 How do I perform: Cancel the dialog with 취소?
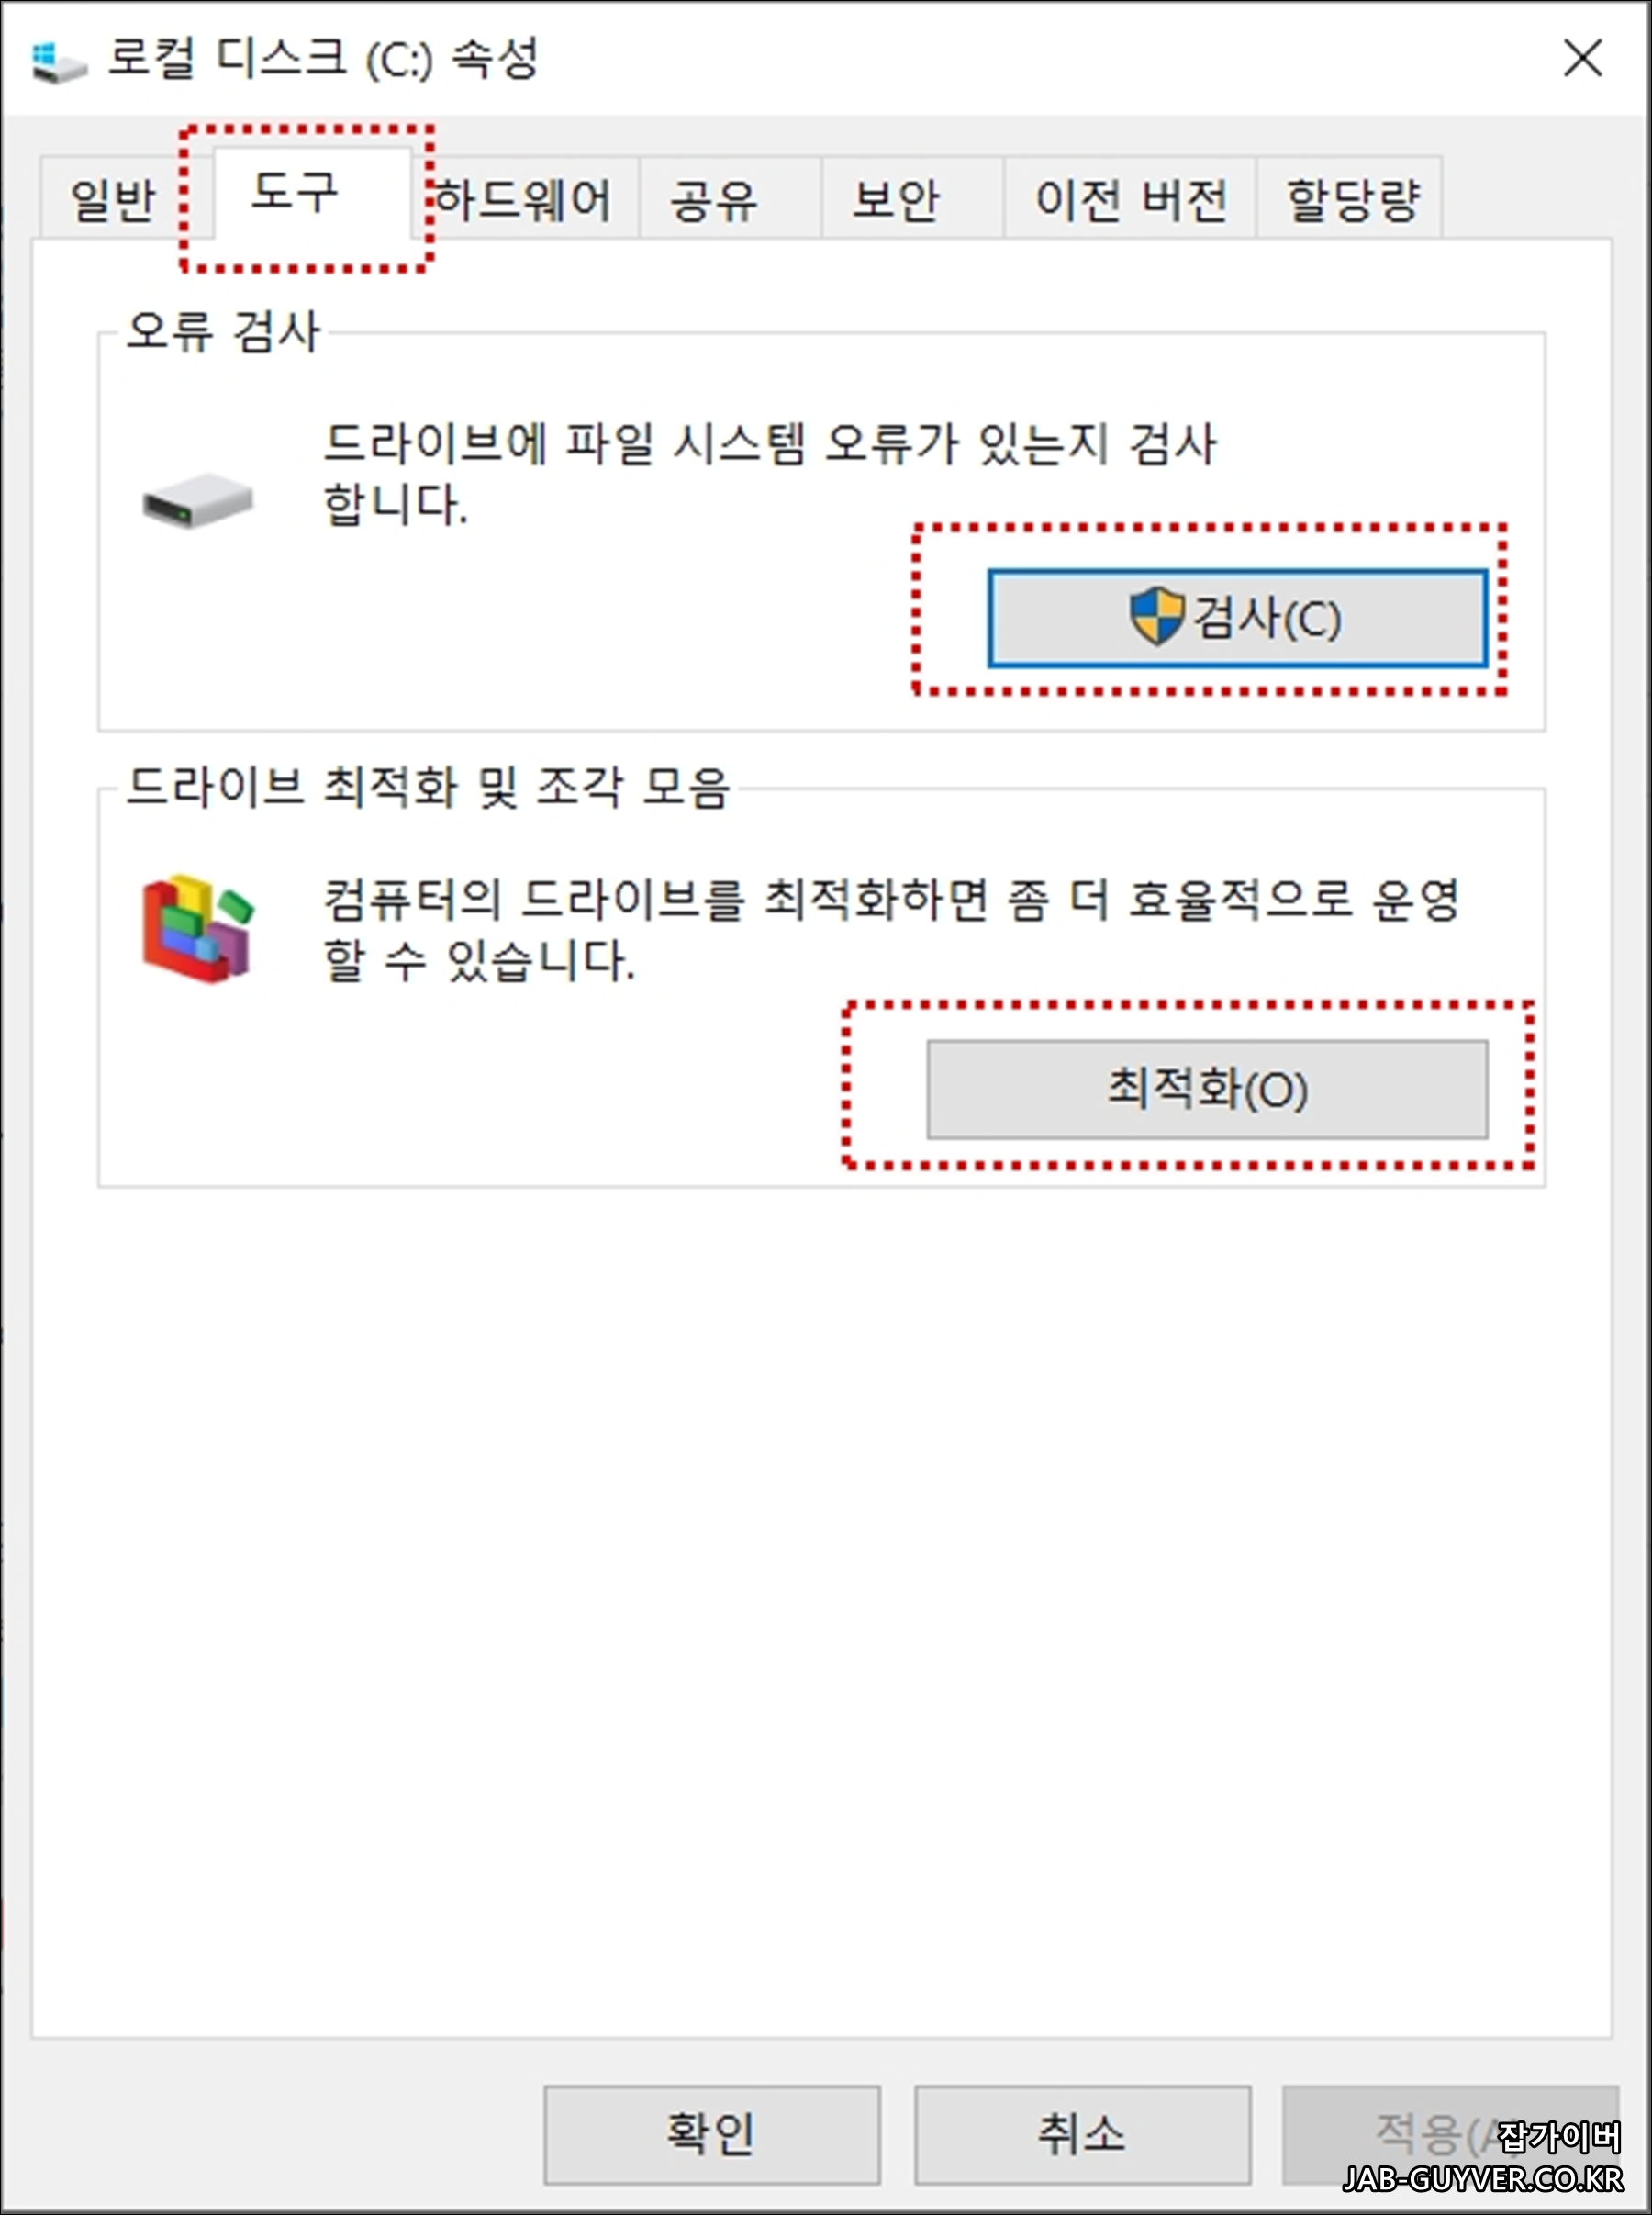[x=1082, y=2134]
